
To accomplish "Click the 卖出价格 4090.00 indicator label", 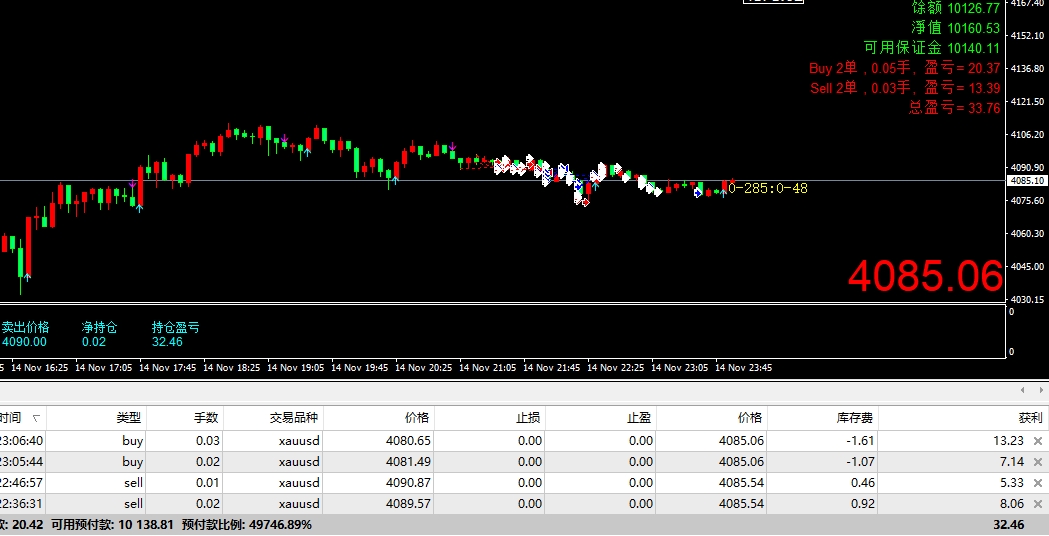I will (25, 334).
